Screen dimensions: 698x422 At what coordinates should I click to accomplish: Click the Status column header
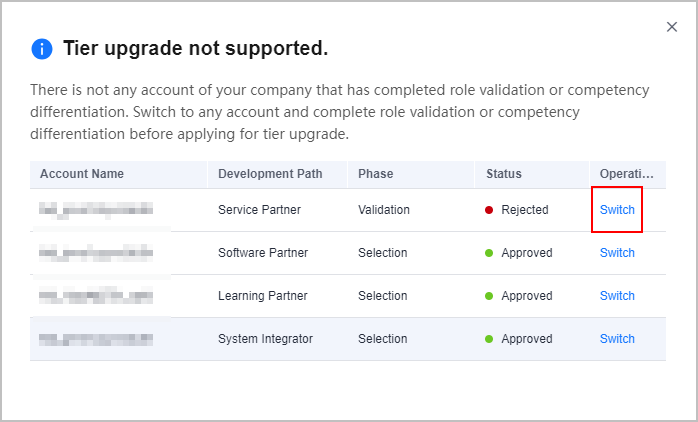(503, 174)
